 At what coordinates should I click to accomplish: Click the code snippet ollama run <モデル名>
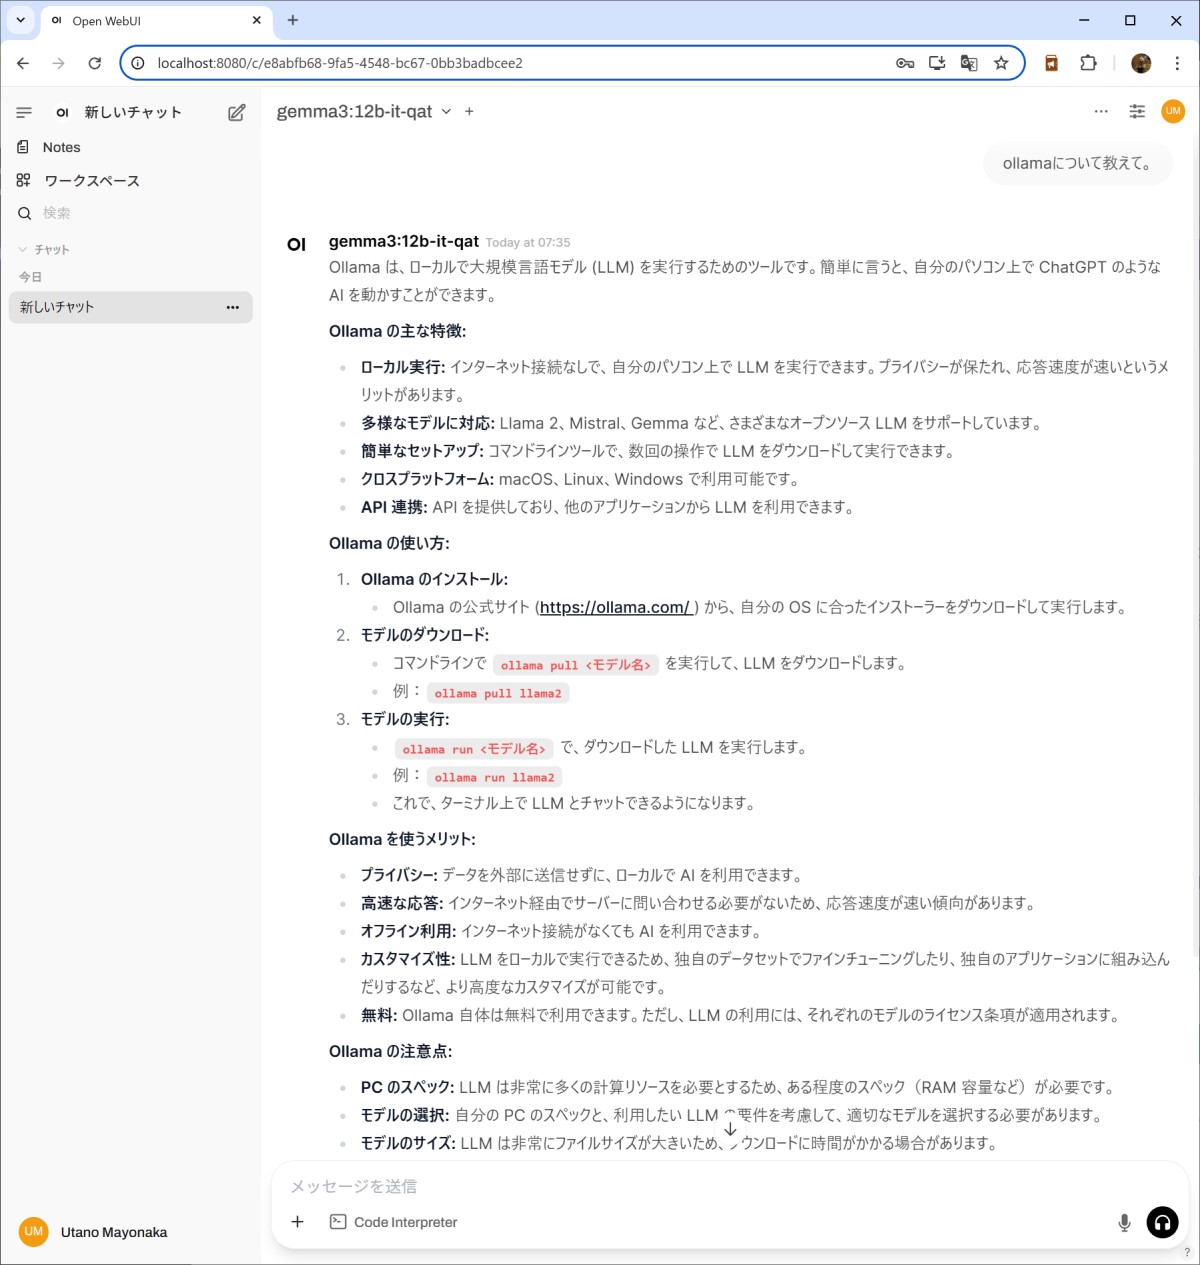(x=474, y=749)
